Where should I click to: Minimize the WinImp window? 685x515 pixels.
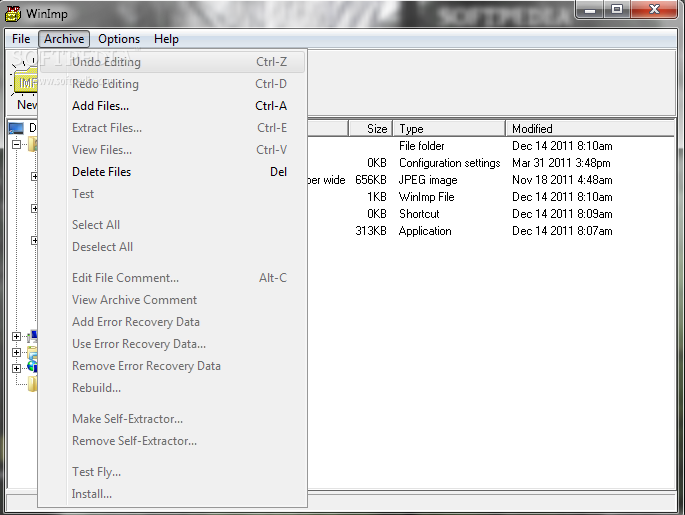click(x=590, y=10)
